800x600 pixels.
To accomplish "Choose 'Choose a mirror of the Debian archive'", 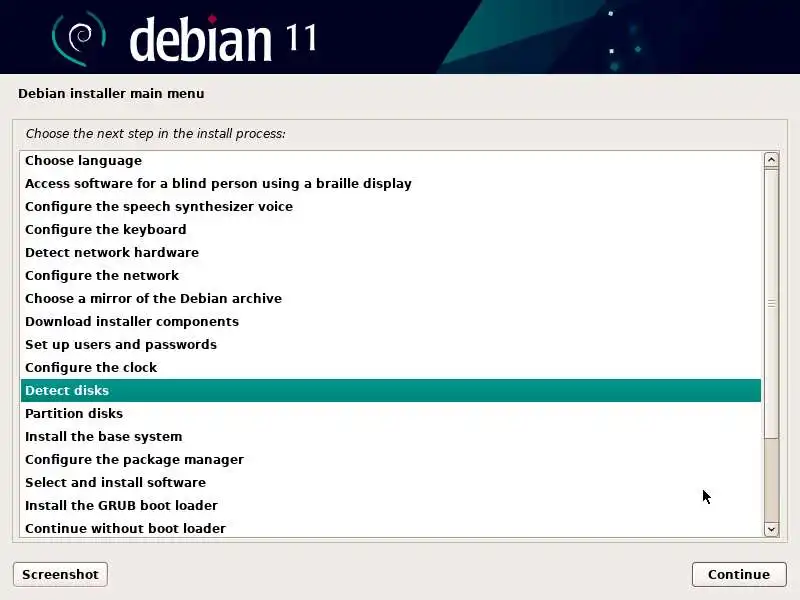I will (x=390, y=298).
